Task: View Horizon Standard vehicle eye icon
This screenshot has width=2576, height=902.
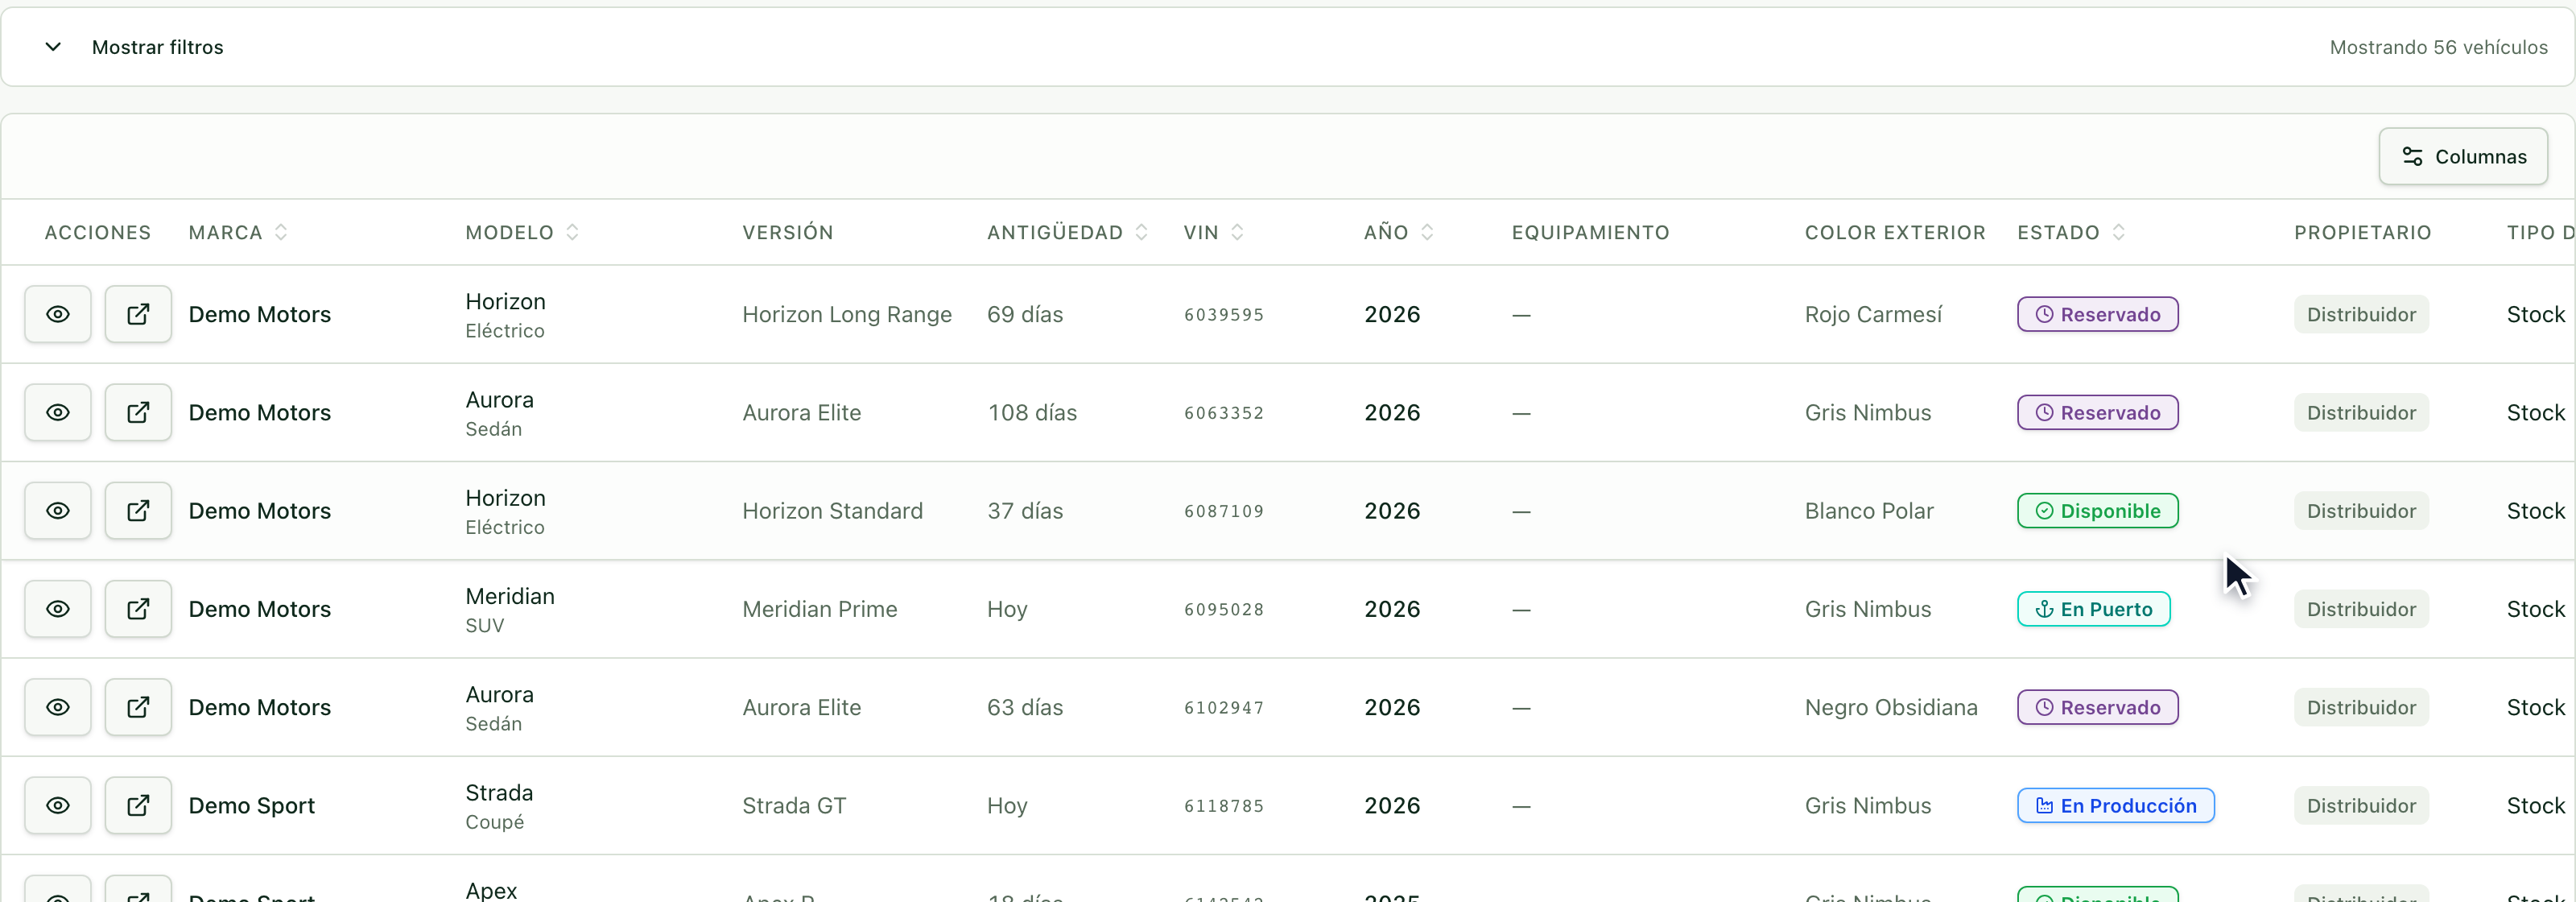Action: (x=58, y=510)
